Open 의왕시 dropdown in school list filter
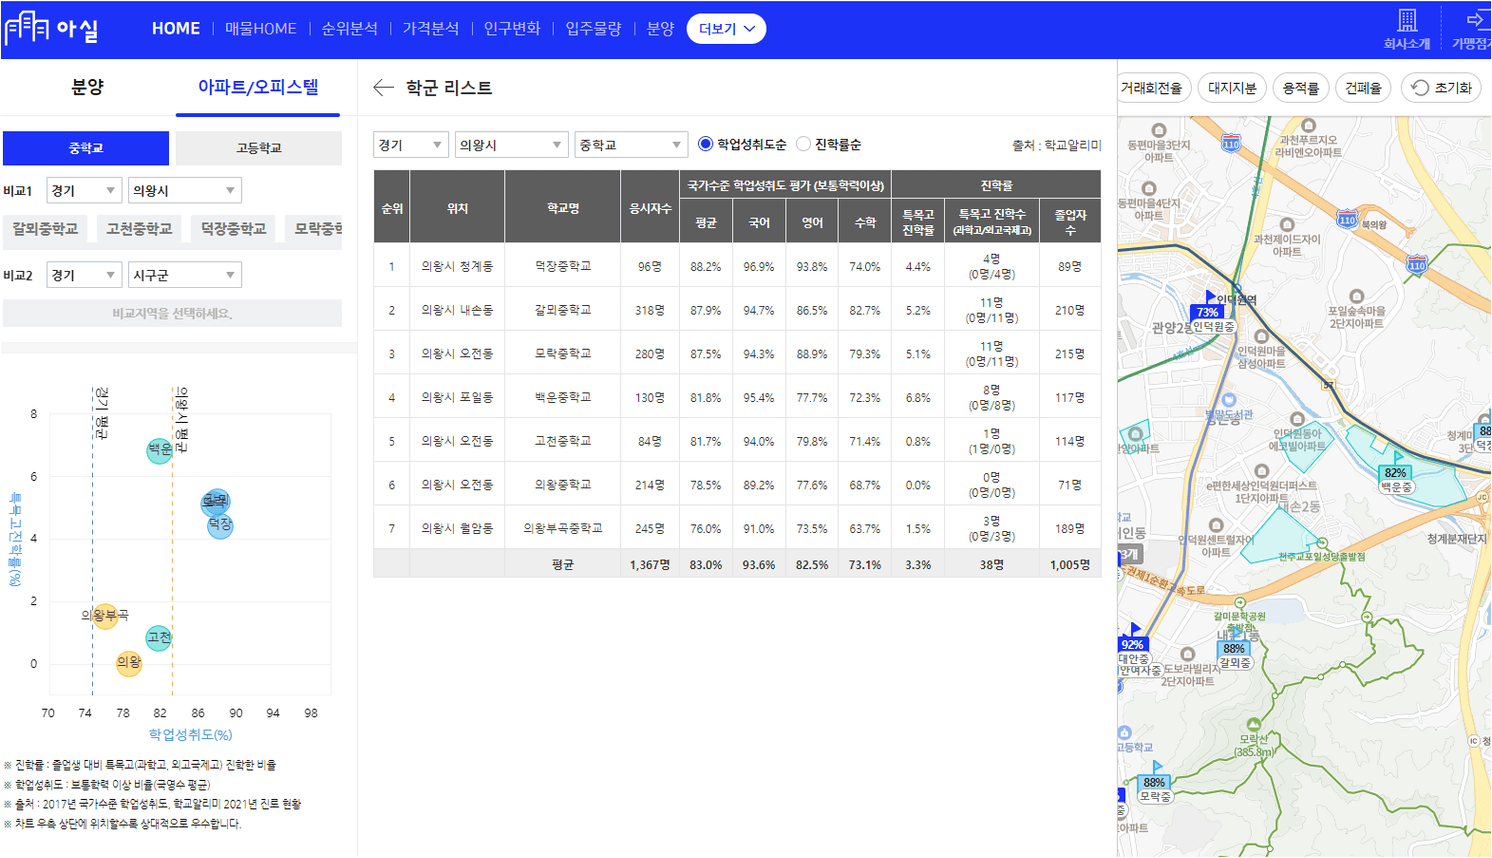1492x858 pixels. point(511,145)
